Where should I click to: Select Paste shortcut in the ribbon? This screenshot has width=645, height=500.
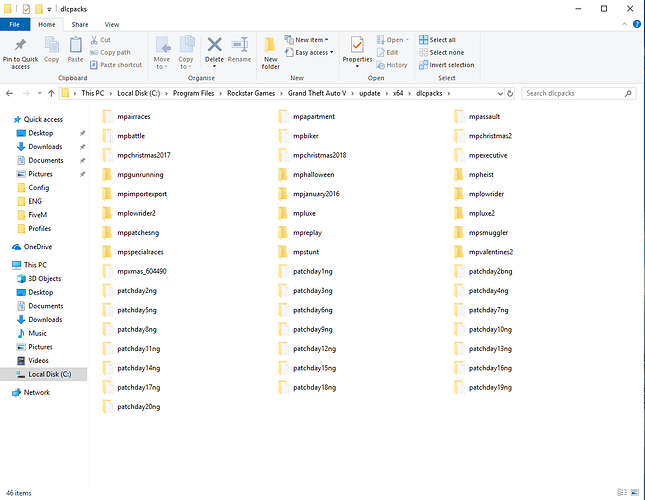116,65
